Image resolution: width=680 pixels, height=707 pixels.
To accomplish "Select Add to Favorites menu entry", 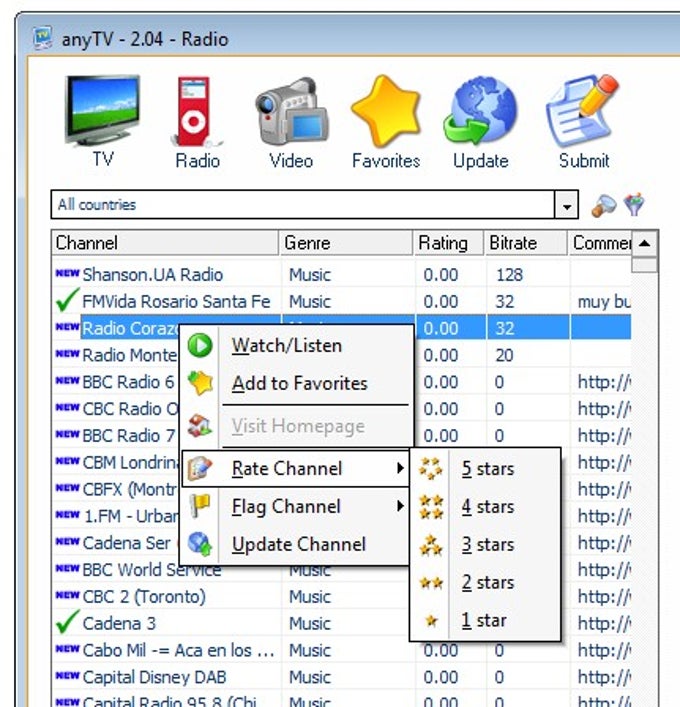I will tap(297, 384).
